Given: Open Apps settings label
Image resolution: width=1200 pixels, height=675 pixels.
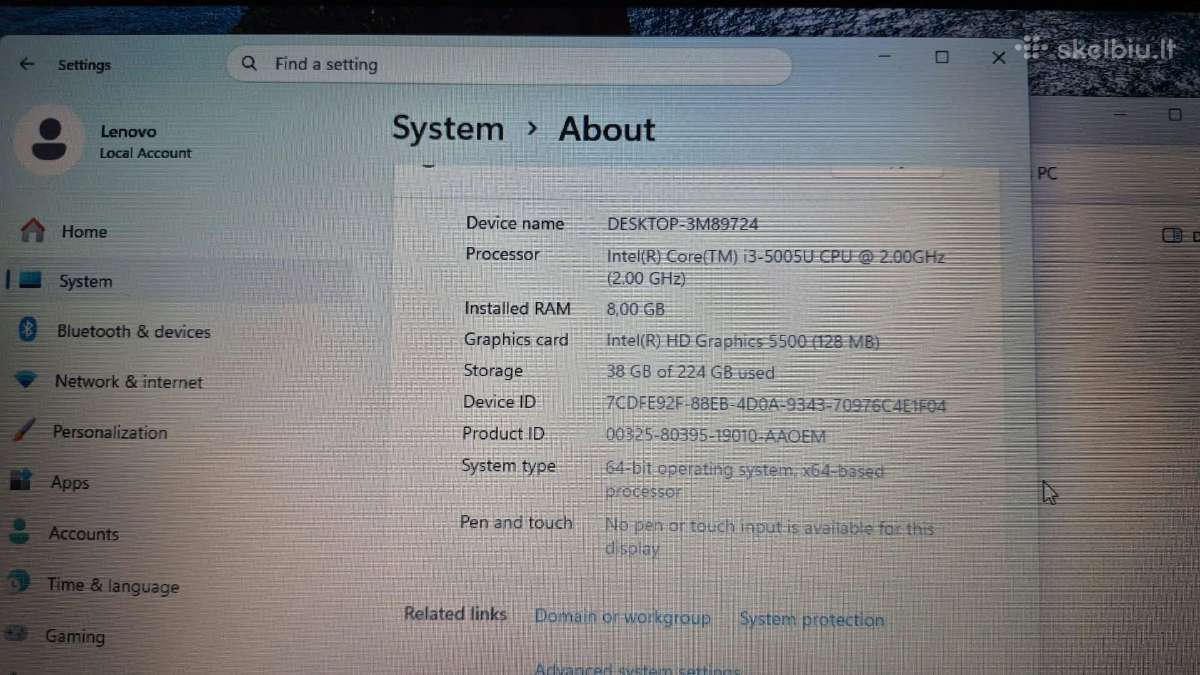Looking at the screenshot, I should pyautogui.click(x=70, y=483).
